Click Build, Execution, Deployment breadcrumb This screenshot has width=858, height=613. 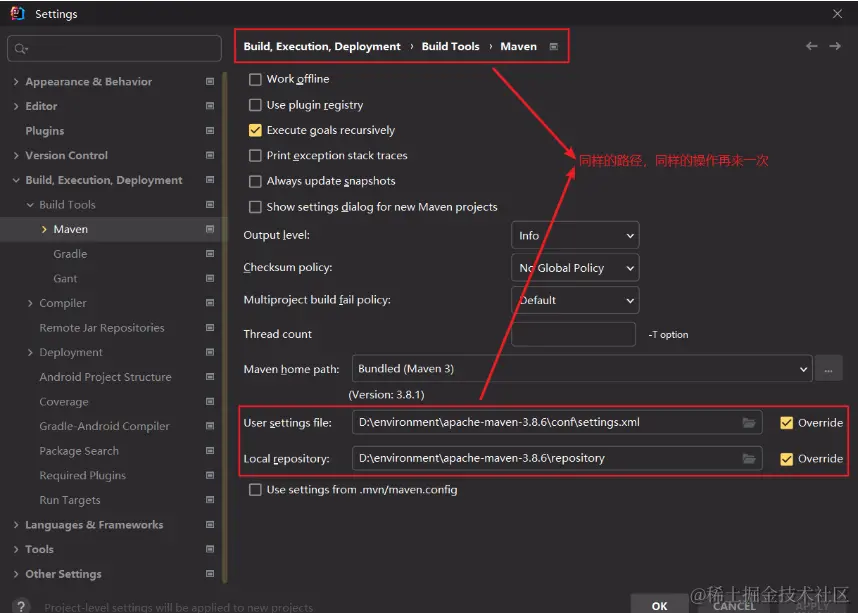[x=322, y=47]
